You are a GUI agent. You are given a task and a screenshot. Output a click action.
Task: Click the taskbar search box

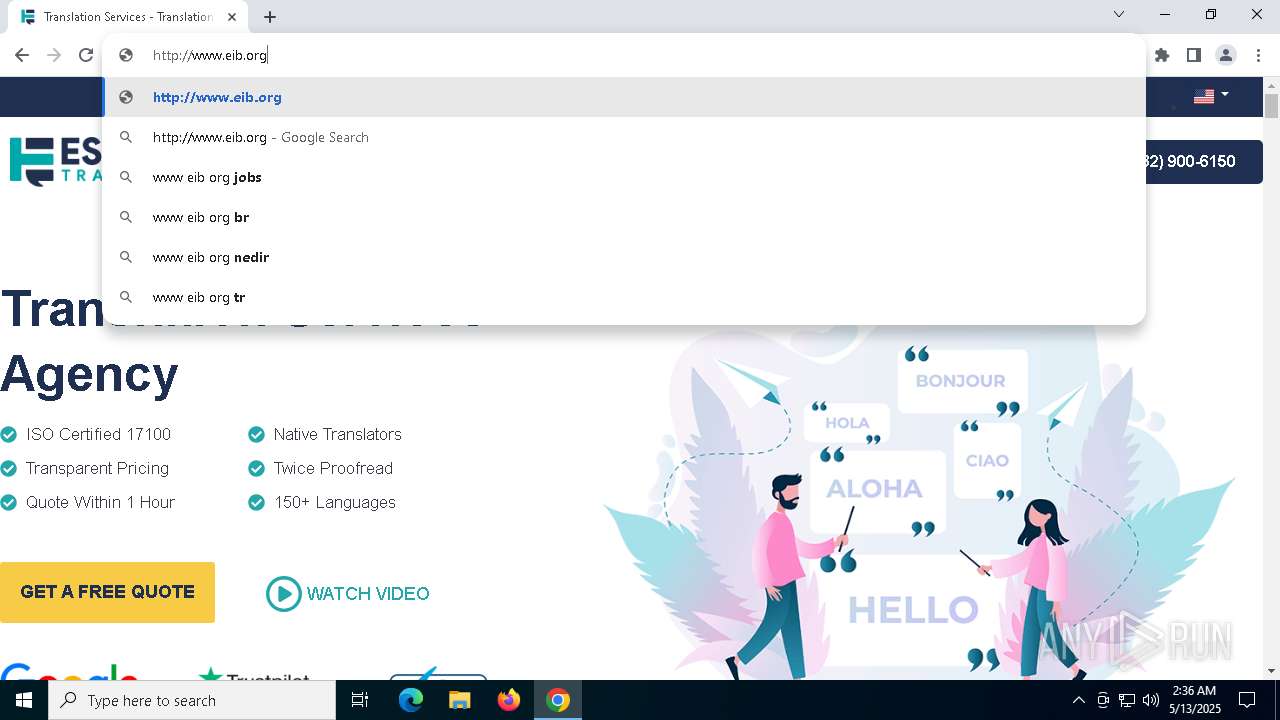(192, 700)
